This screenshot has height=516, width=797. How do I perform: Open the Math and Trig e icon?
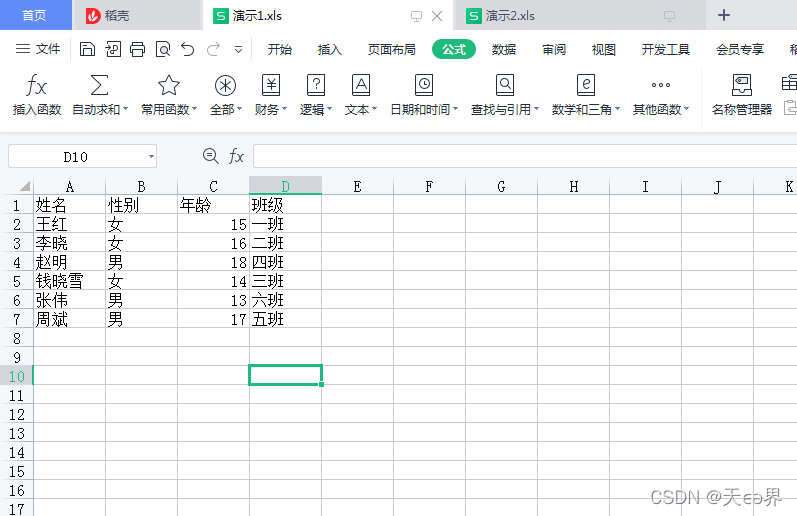click(x=586, y=85)
